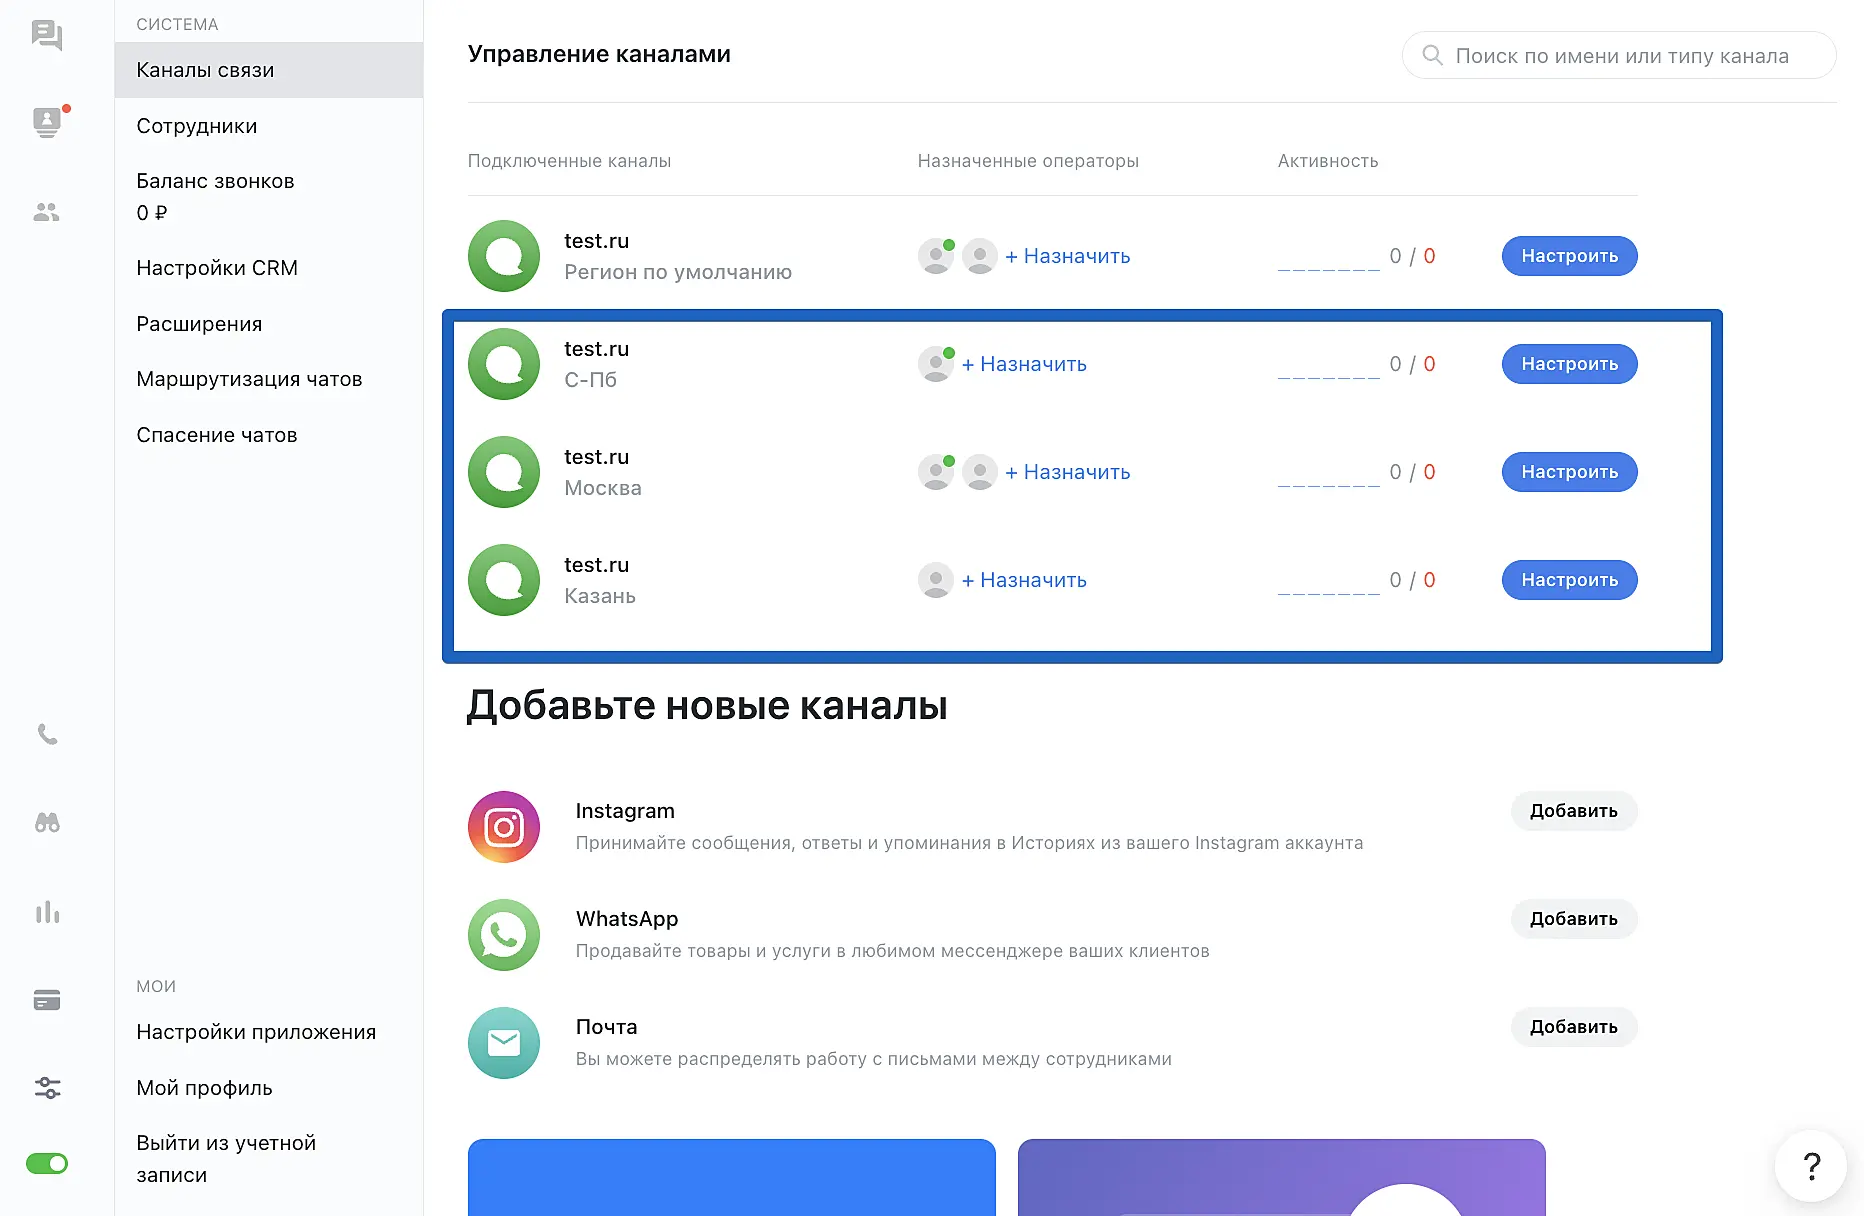Open the help question mark button

pyautogui.click(x=1810, y=1165)
